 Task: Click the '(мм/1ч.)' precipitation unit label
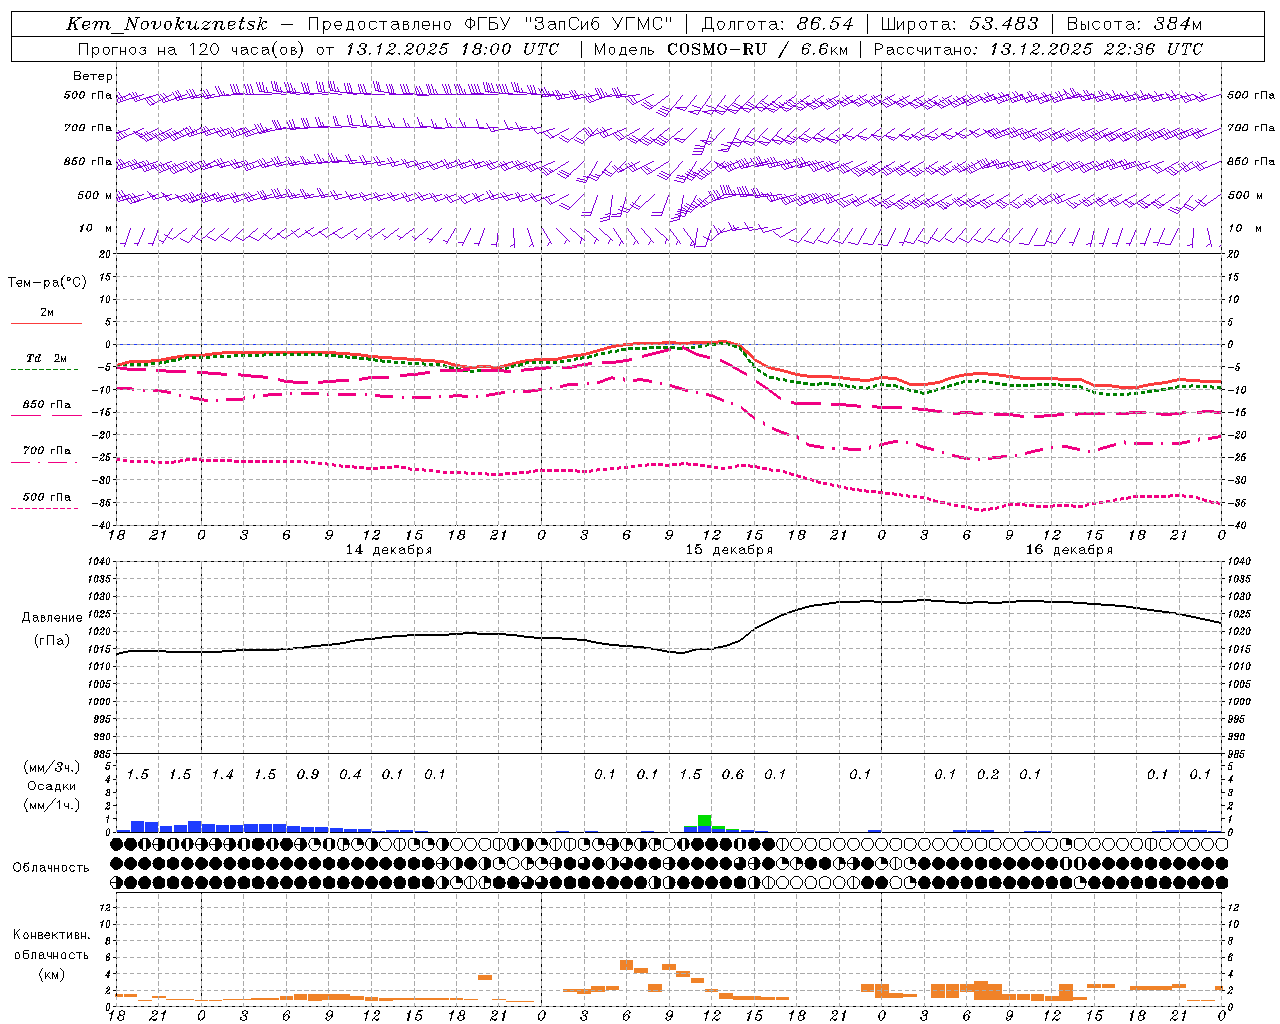(50, 805)
